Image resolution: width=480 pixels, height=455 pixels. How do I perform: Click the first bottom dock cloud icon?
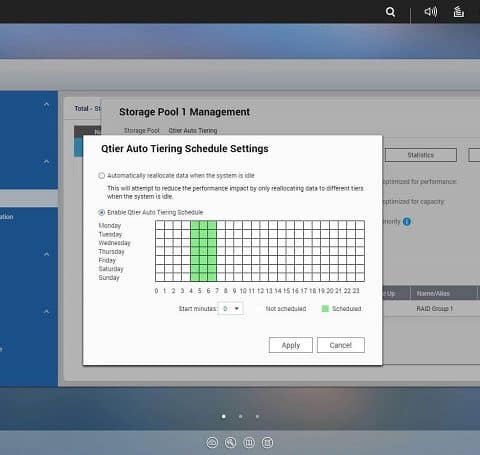[x=212, y=443]
